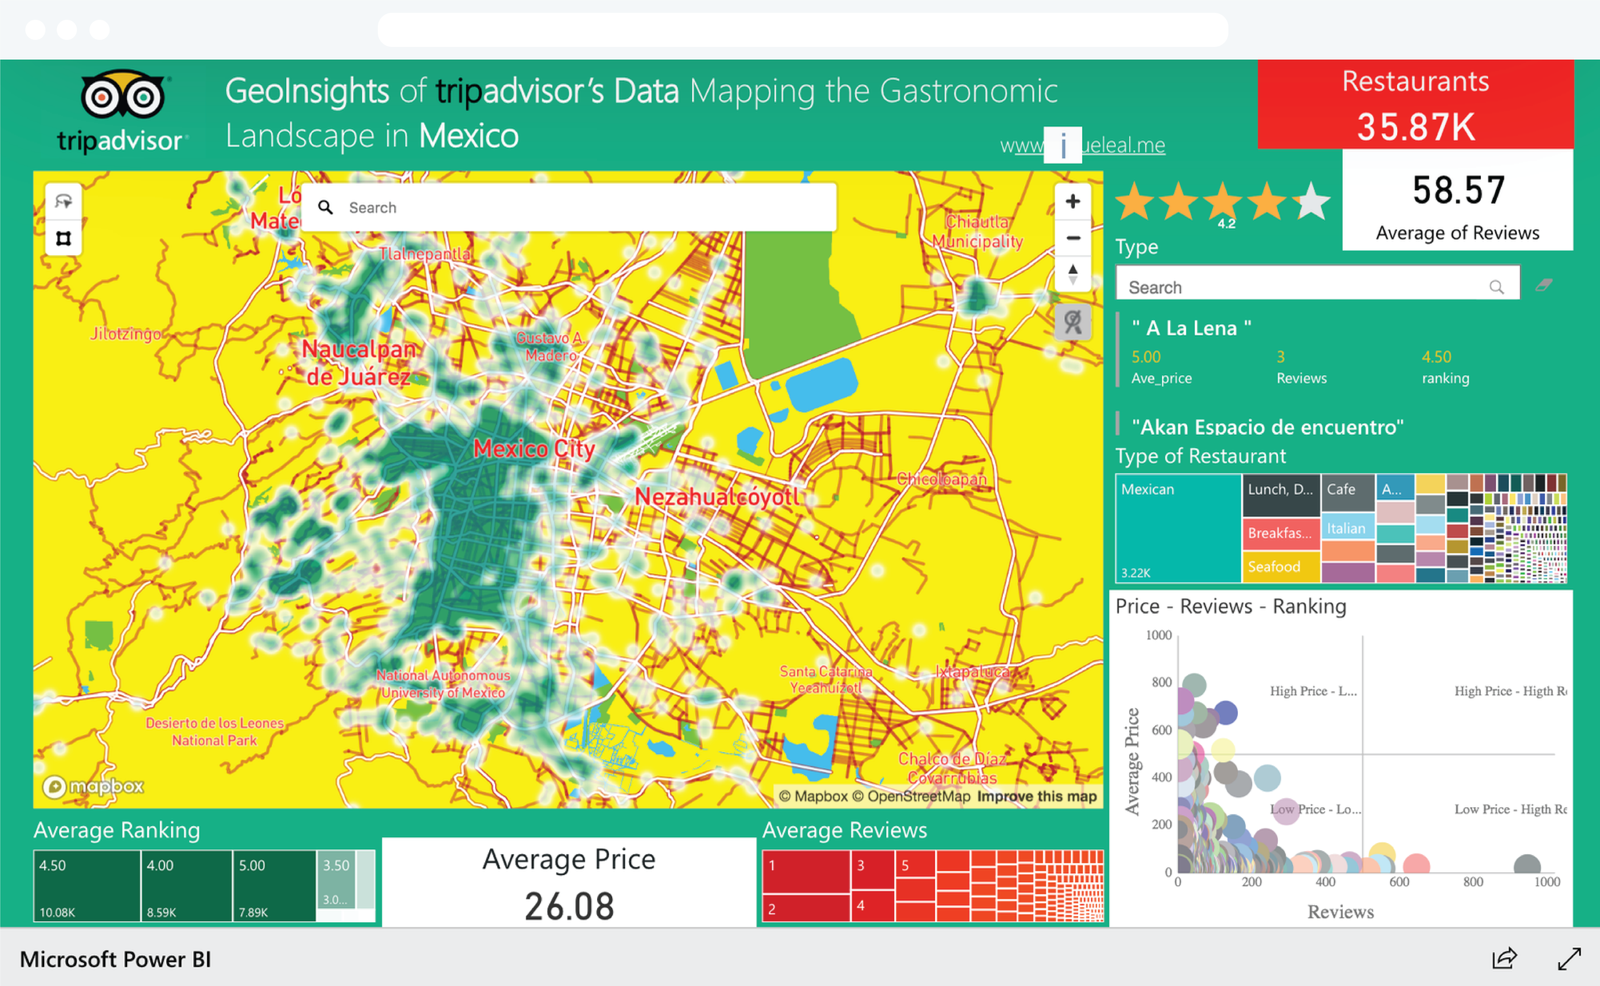Toggle the map location pin tool
Viewport: 1600px width, 986px height.
(1072, 322)
